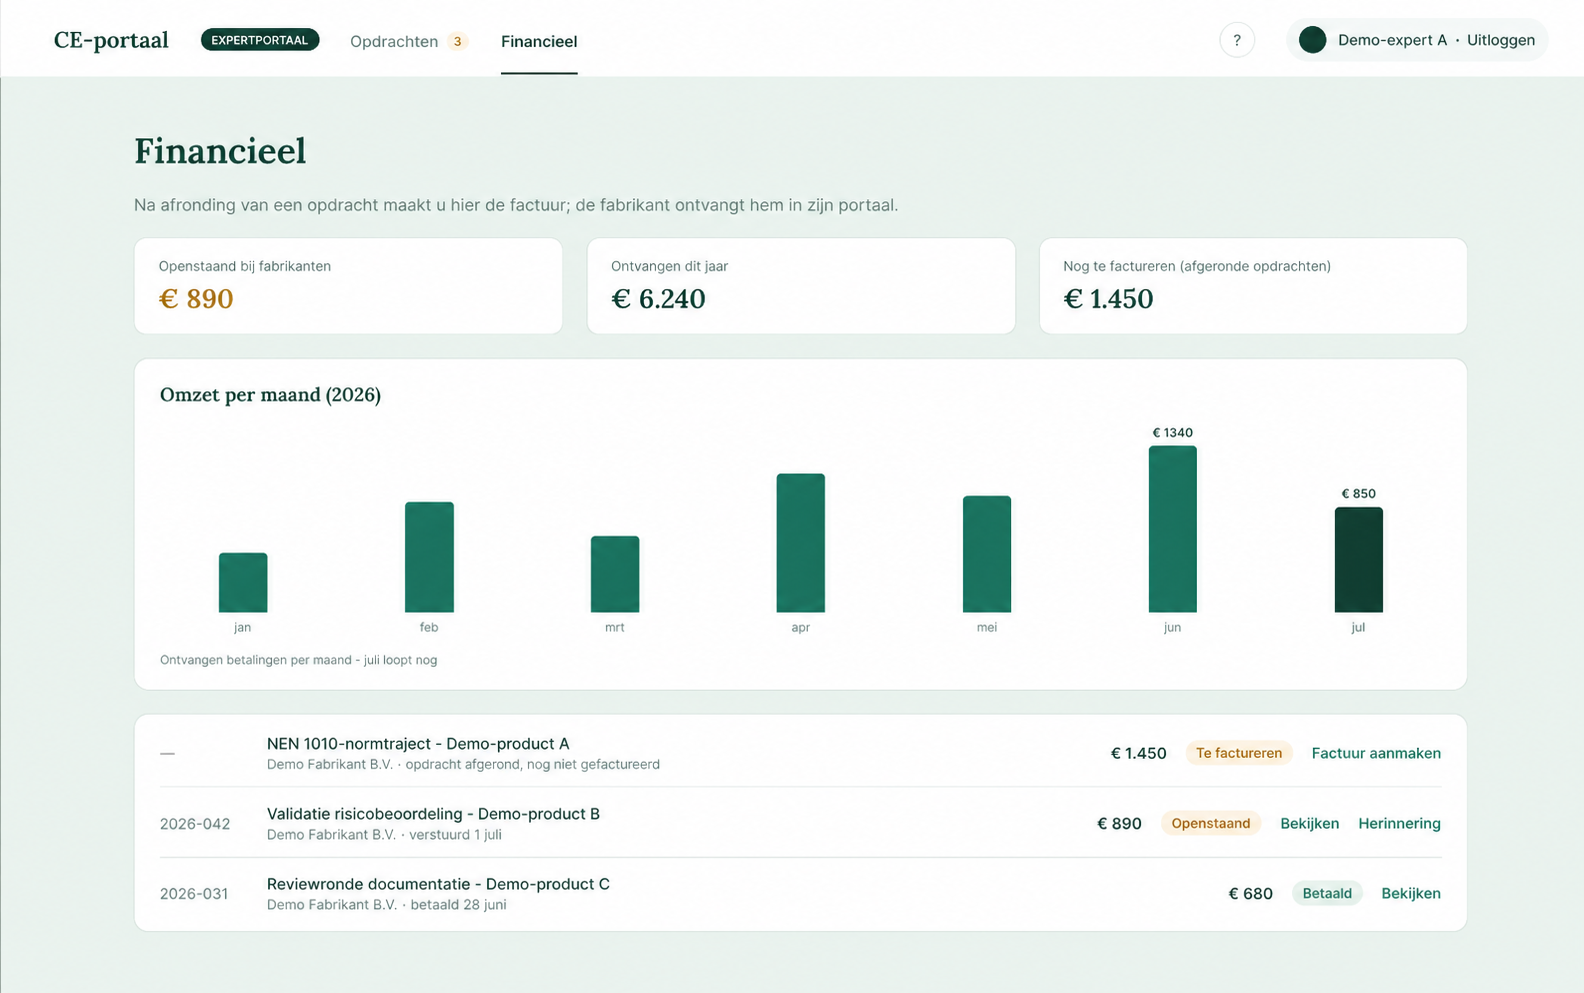1584x993 pixels.
Task: Click the amount € 680 in the invoice list
Action: pyautogui.click(x=1250, y=893)
